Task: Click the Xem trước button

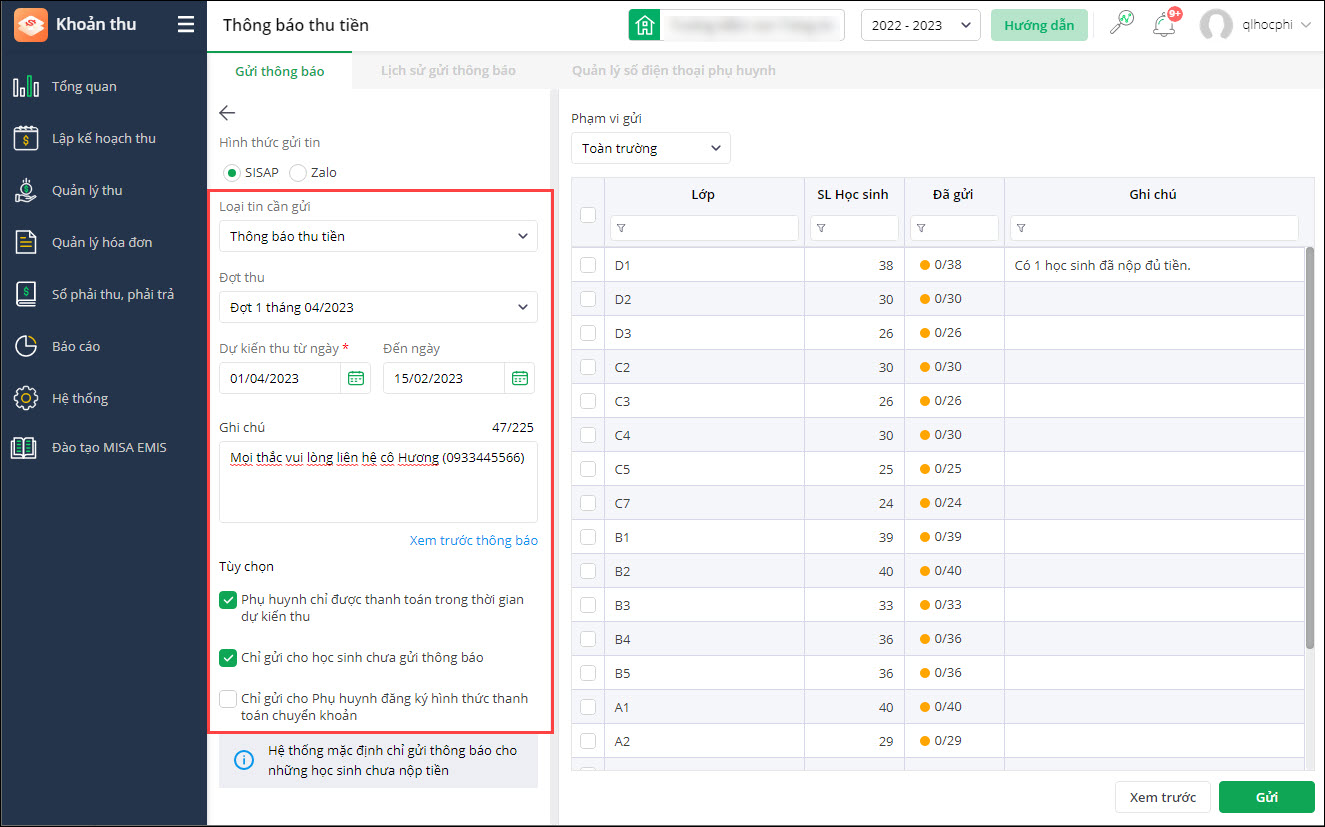Action: [x=1163, y=797]
